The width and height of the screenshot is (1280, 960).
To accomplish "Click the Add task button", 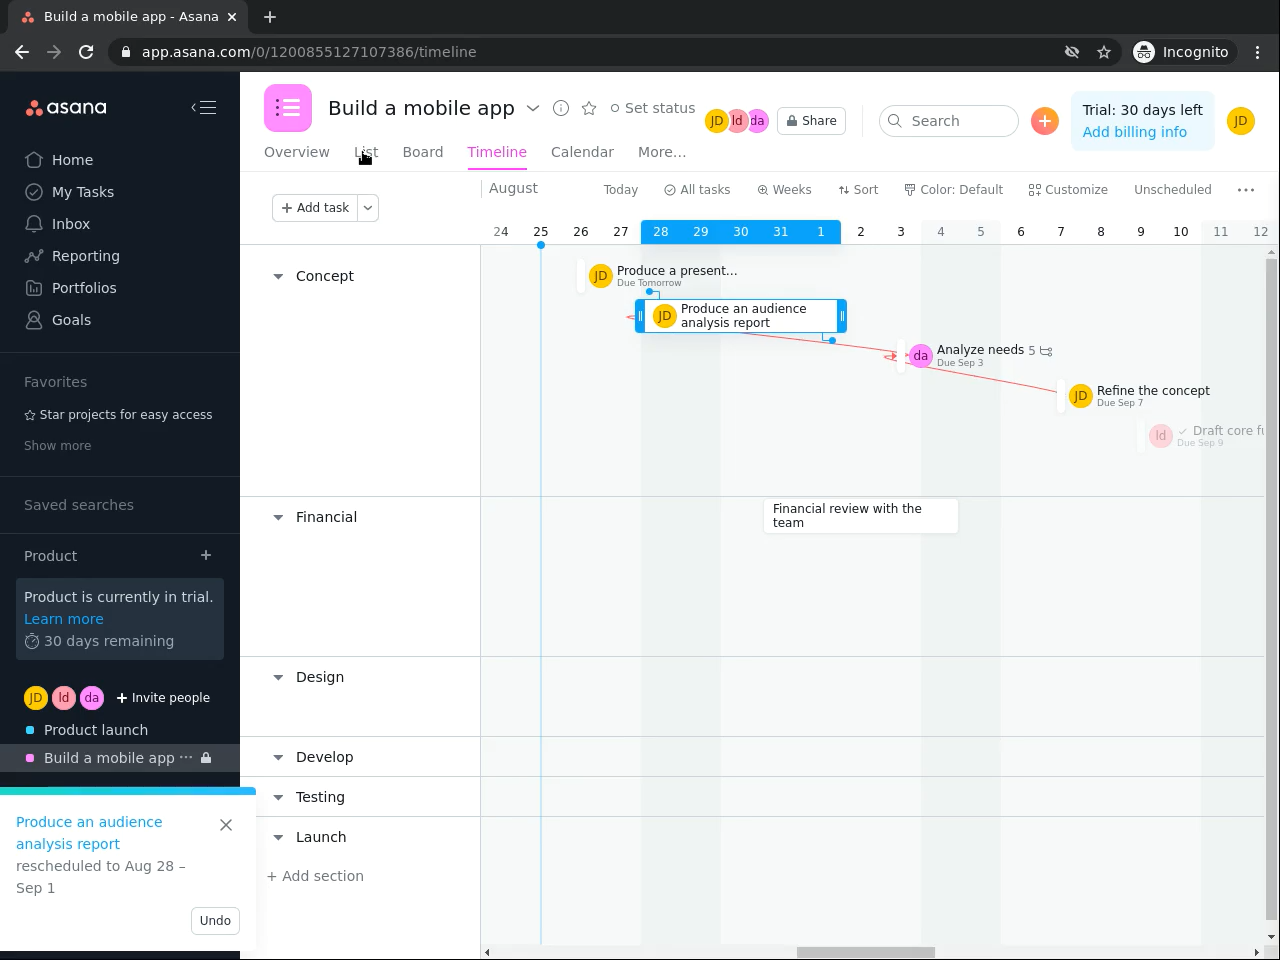I will (x=315, y=208).
